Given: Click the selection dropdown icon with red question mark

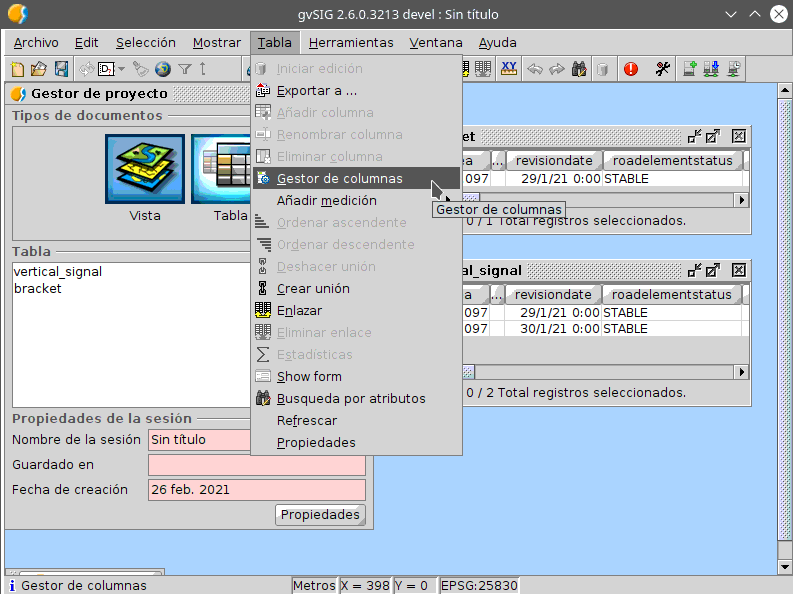Looking at the screenshot, I should (106, 69).
